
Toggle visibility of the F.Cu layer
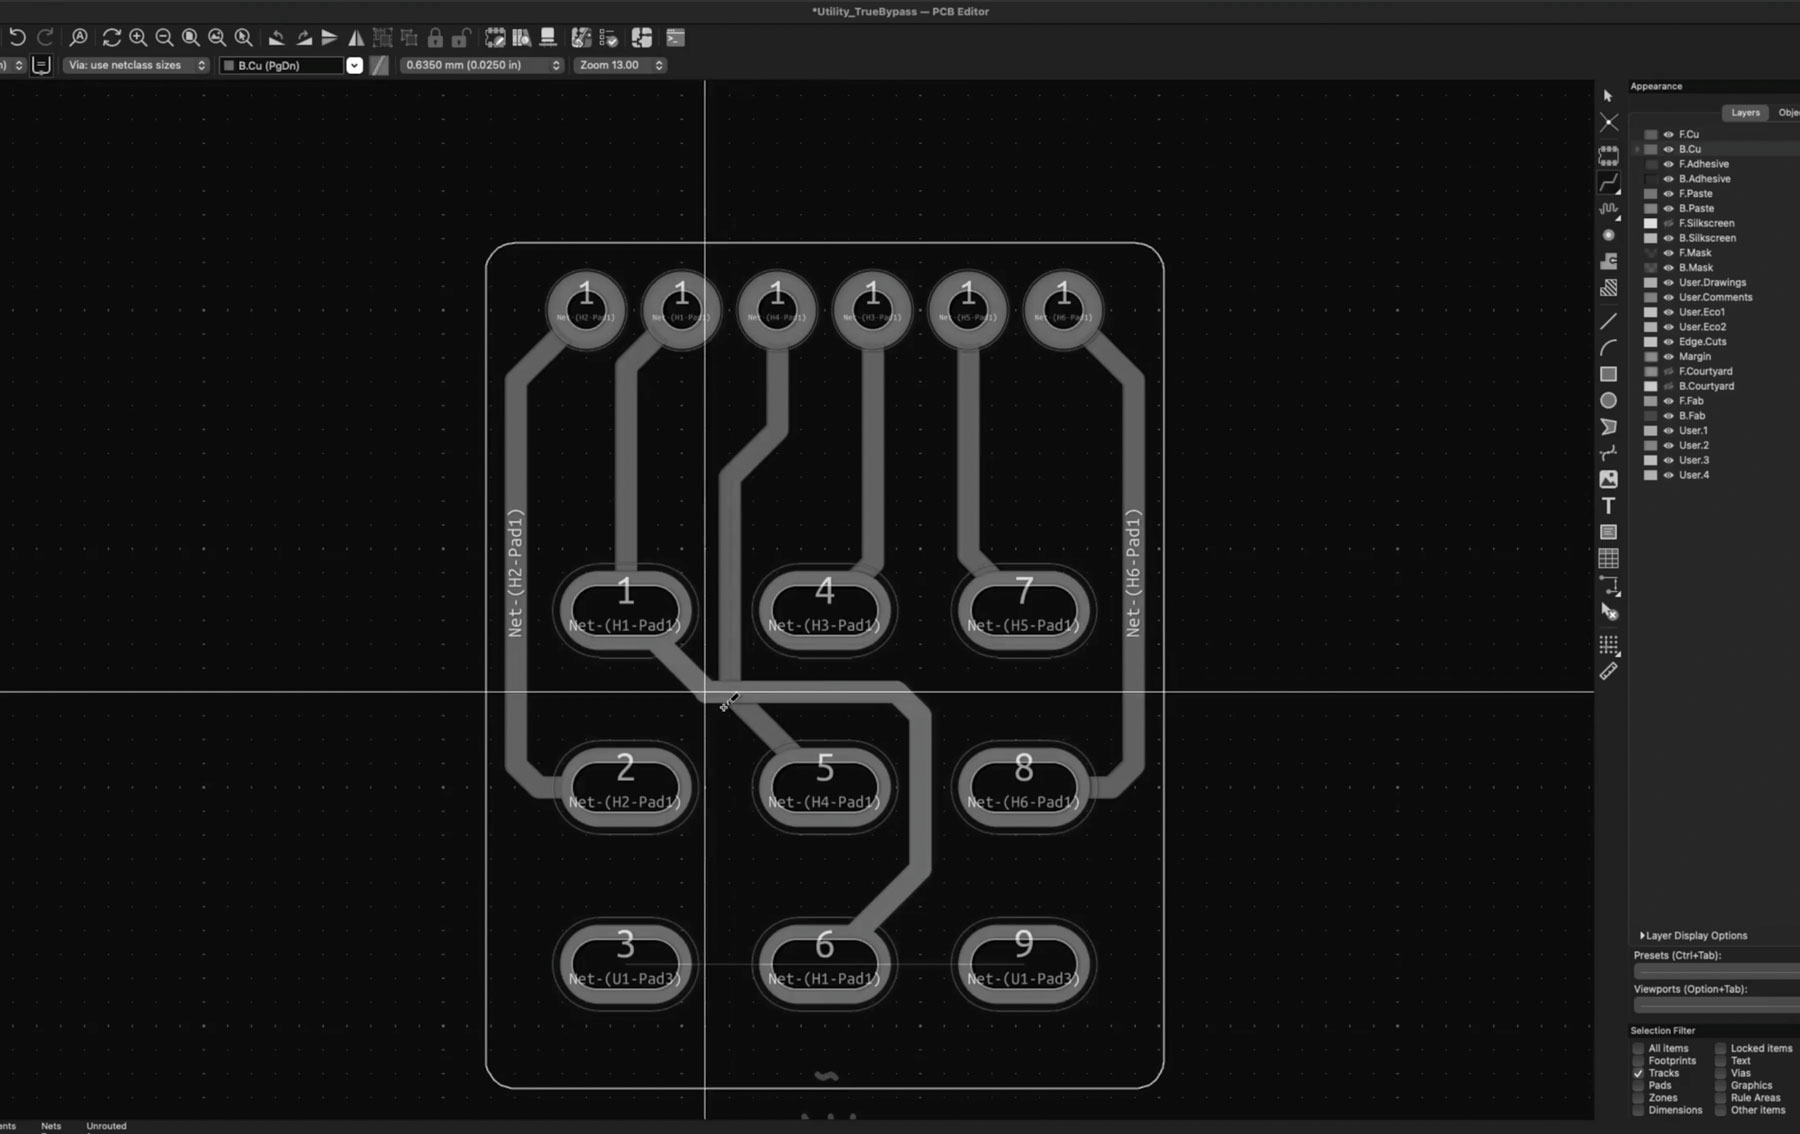(1668, 134)
